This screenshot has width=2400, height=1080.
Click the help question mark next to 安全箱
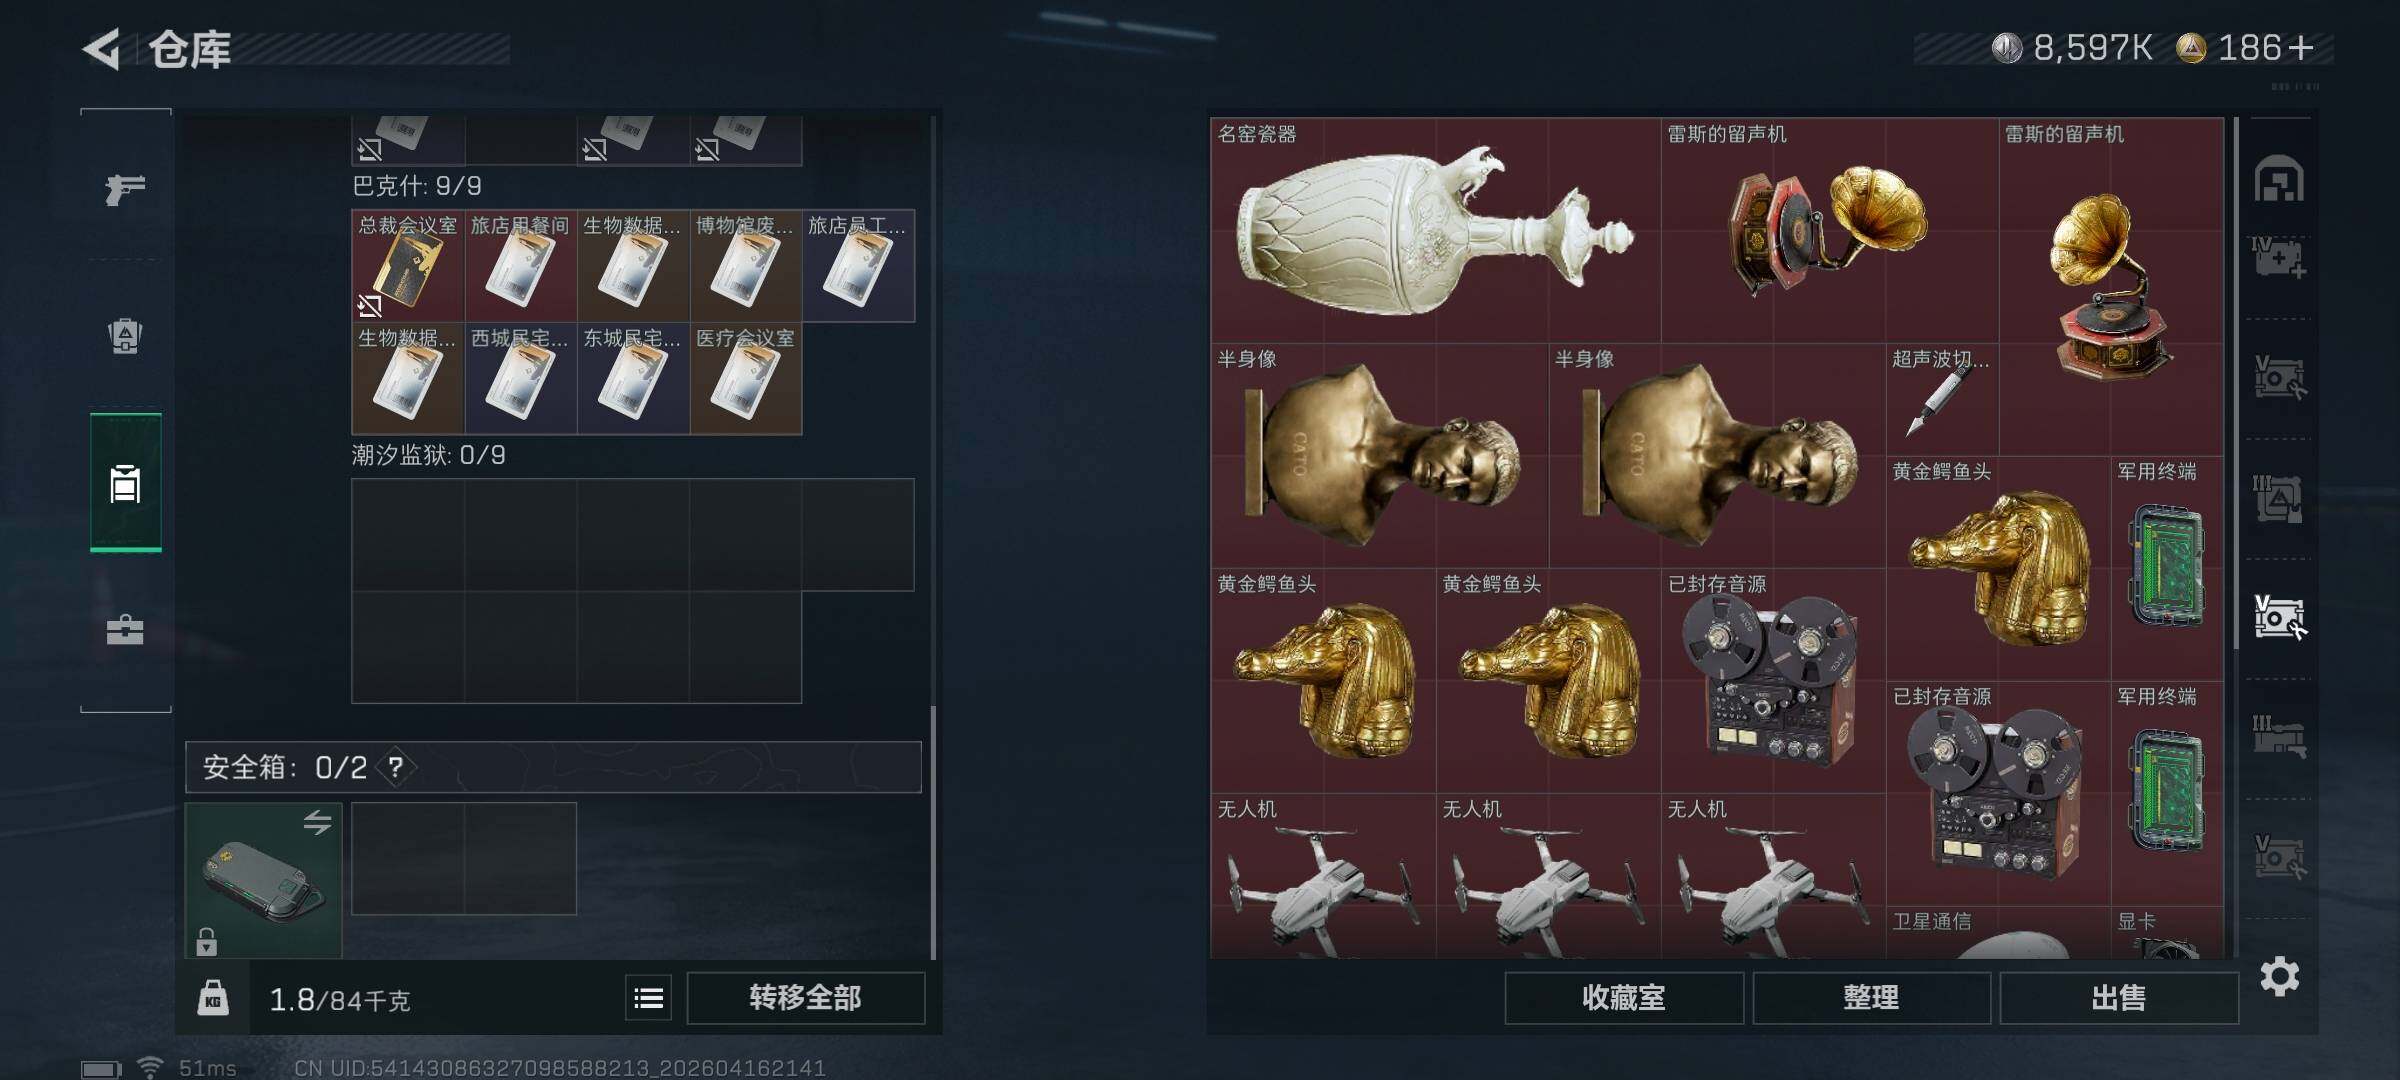(396, 767)
